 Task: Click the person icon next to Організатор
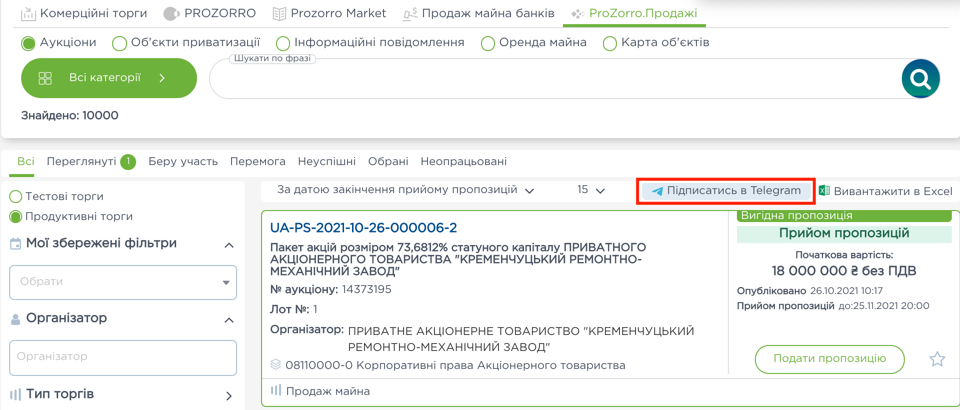coord(16,319)
